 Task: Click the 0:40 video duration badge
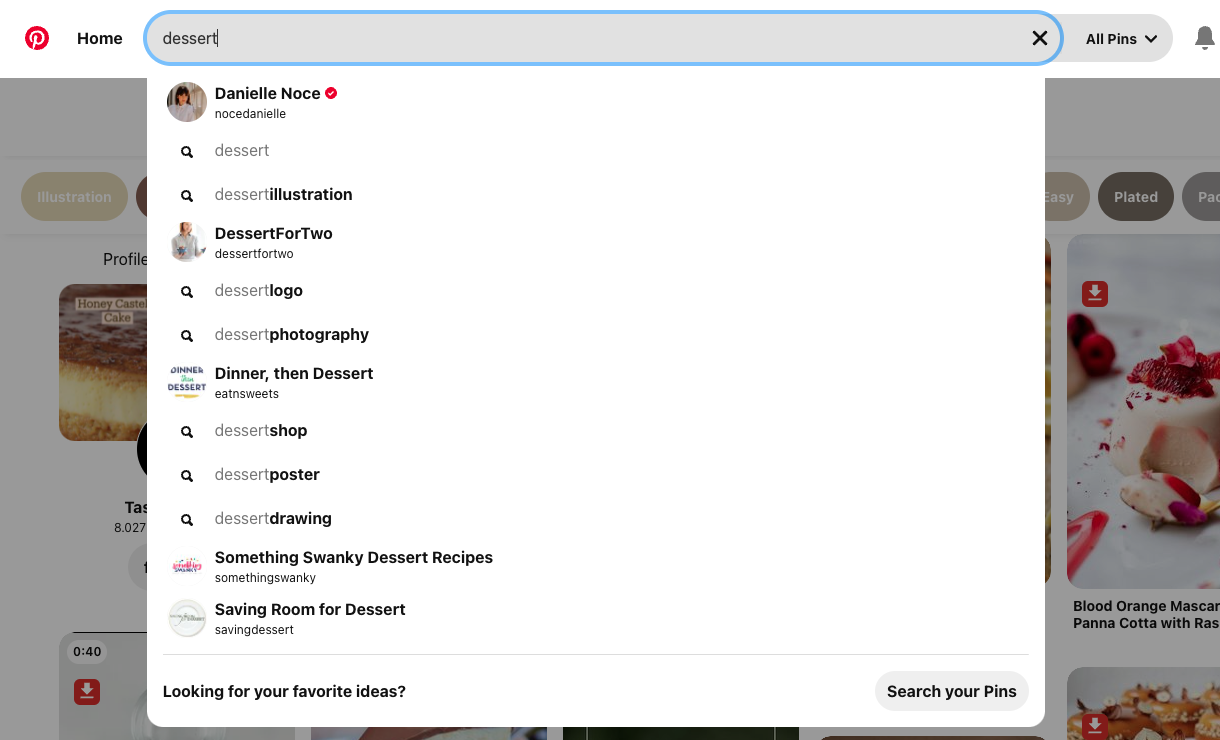tap(87, 651)
